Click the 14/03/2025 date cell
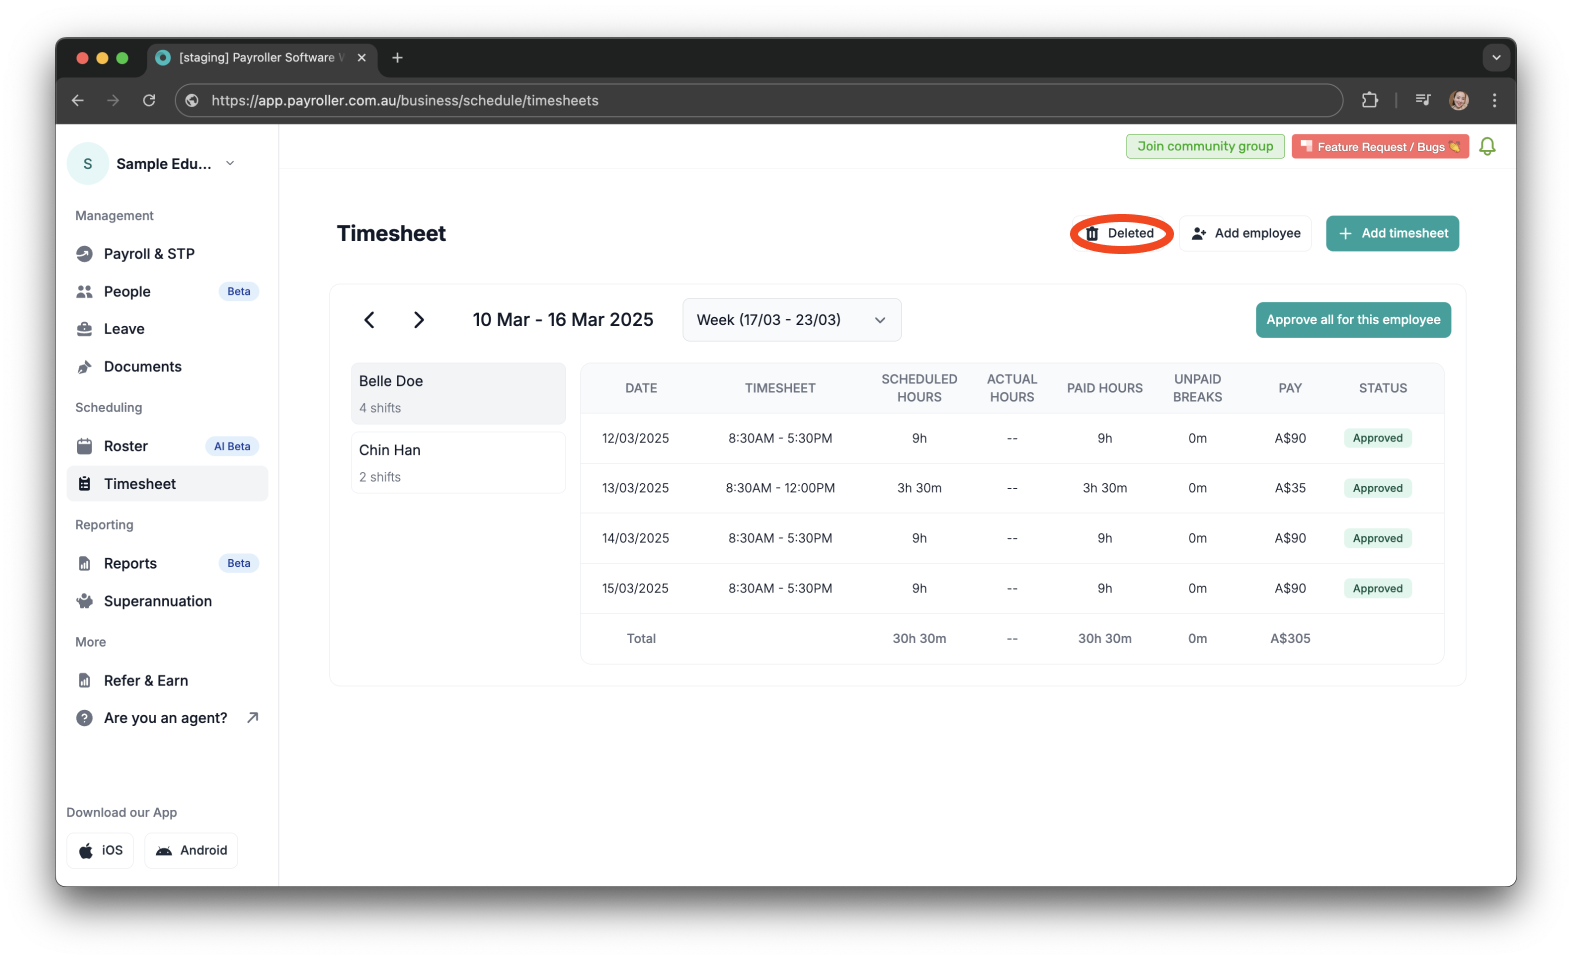 point(635,539)
